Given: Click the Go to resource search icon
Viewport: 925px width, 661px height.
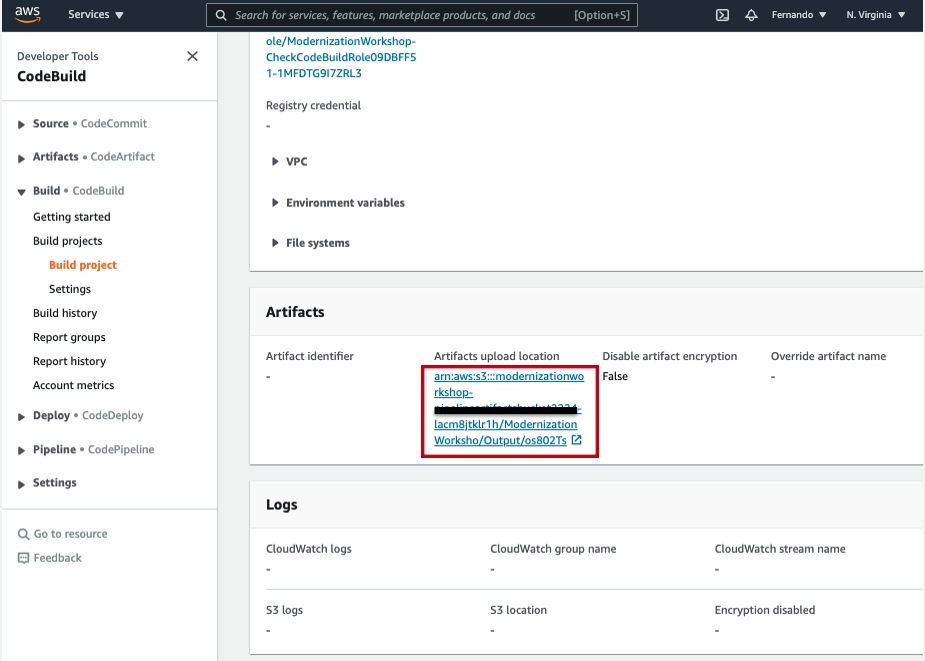Looking at the screenshot, I should coord(23,534).
